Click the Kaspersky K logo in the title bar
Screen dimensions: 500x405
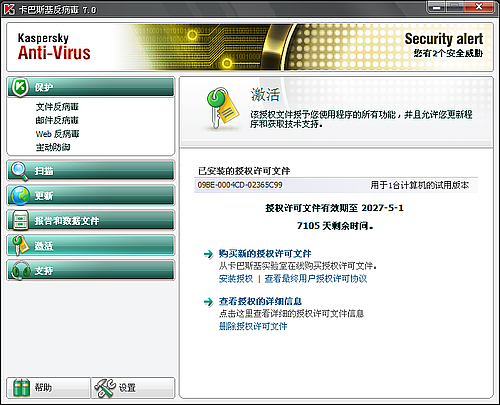(x=9, y=9)
